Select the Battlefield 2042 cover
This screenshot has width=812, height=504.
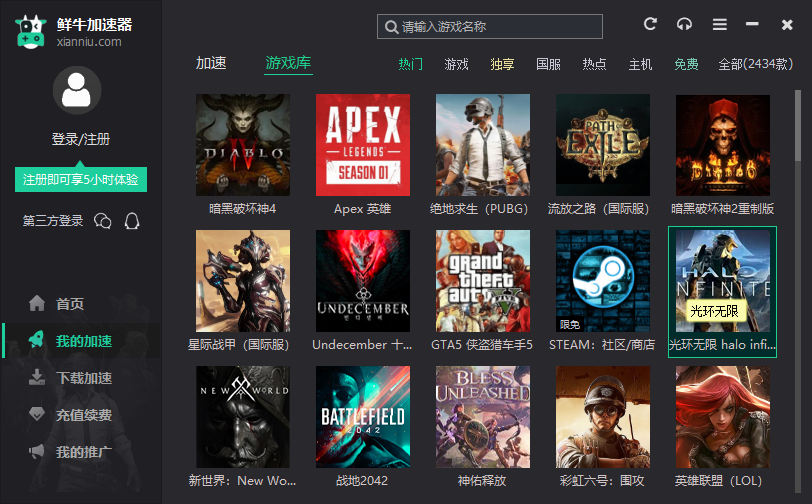click(363, 417)
